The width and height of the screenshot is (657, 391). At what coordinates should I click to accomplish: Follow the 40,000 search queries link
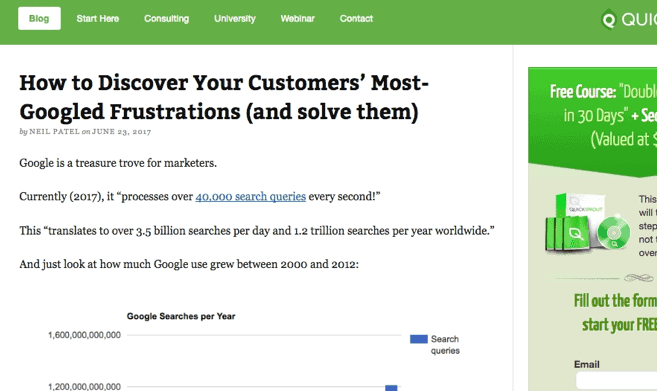(251, 197)
